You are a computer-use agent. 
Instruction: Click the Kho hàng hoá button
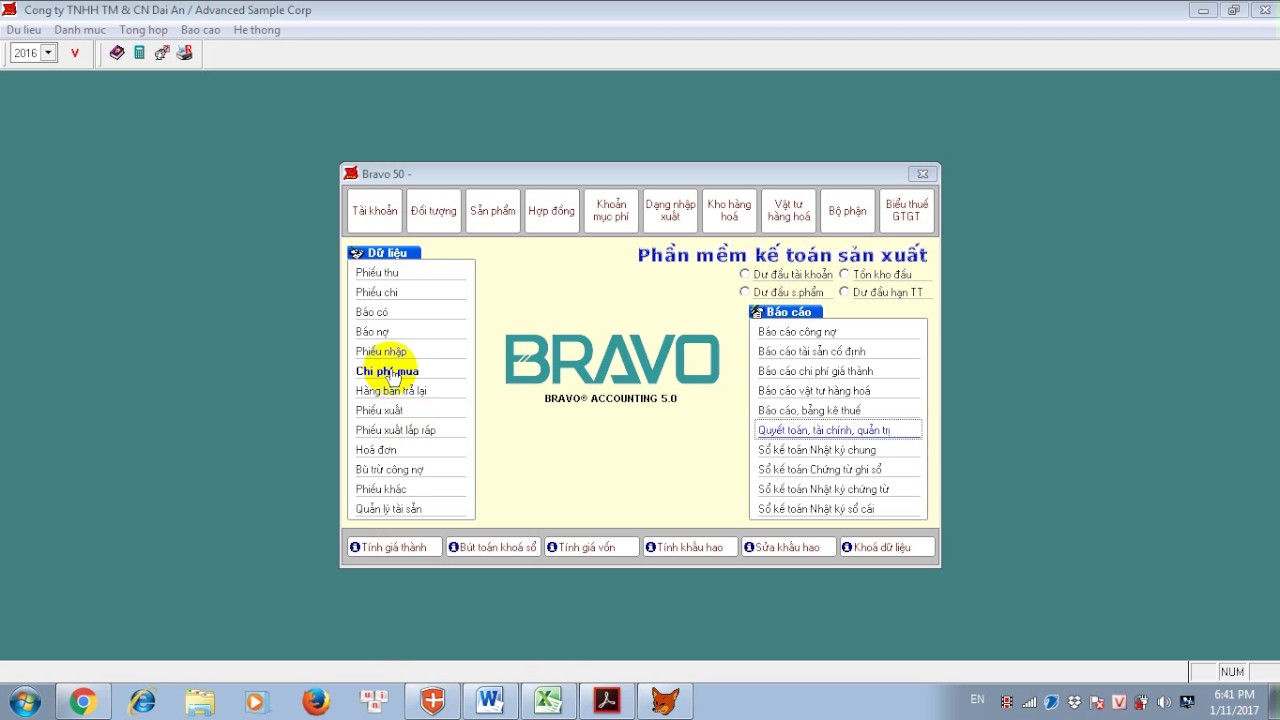[x=729, y=211]
